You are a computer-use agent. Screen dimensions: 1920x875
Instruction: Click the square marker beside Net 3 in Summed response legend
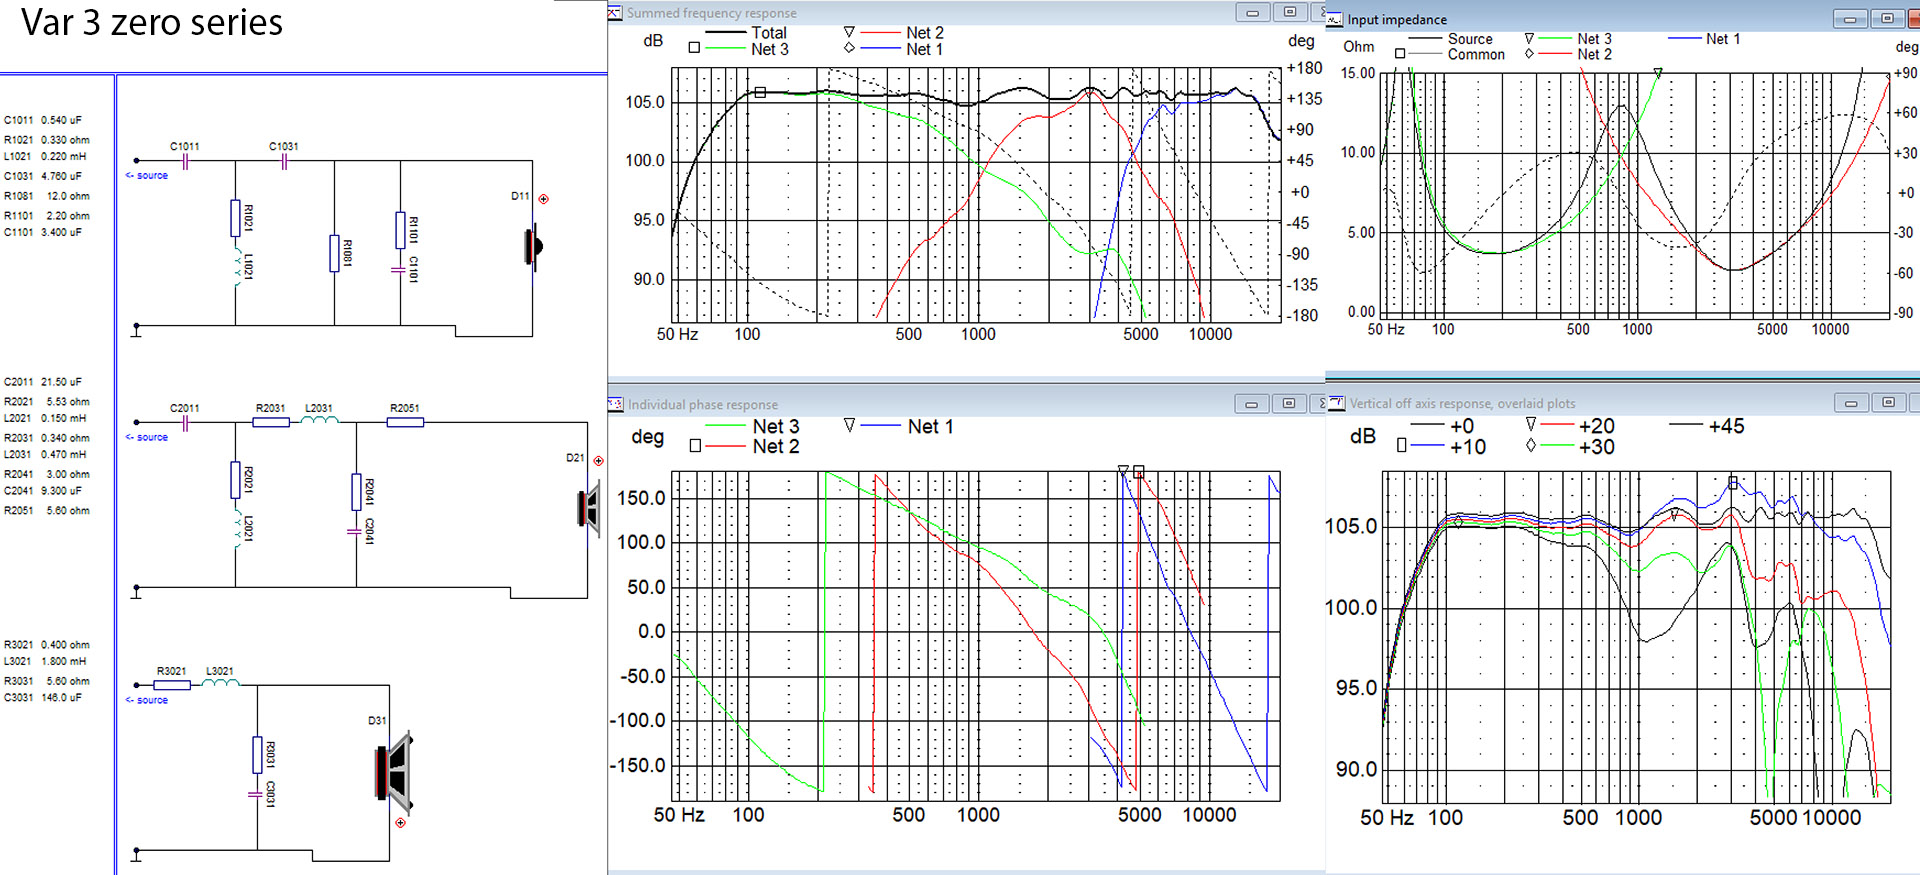pyautogui.click(x=694, y=48)
